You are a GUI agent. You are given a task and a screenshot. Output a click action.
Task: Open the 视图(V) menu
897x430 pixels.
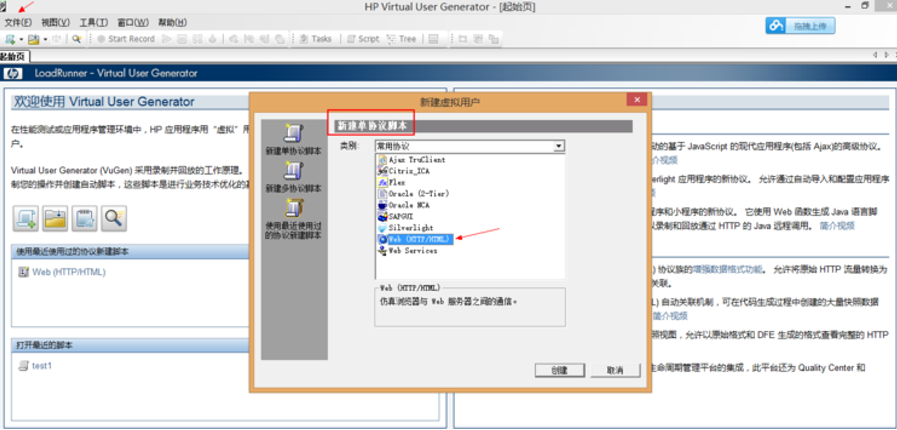pyautogui.click(x=55, y=23)
